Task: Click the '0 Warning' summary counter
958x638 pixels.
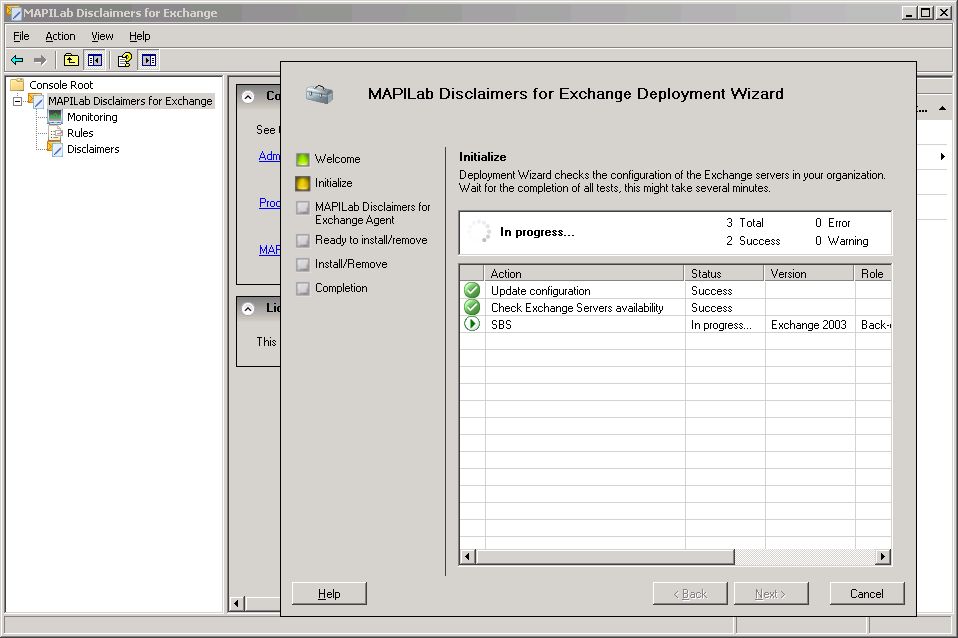Action: (x=841, y=241)
